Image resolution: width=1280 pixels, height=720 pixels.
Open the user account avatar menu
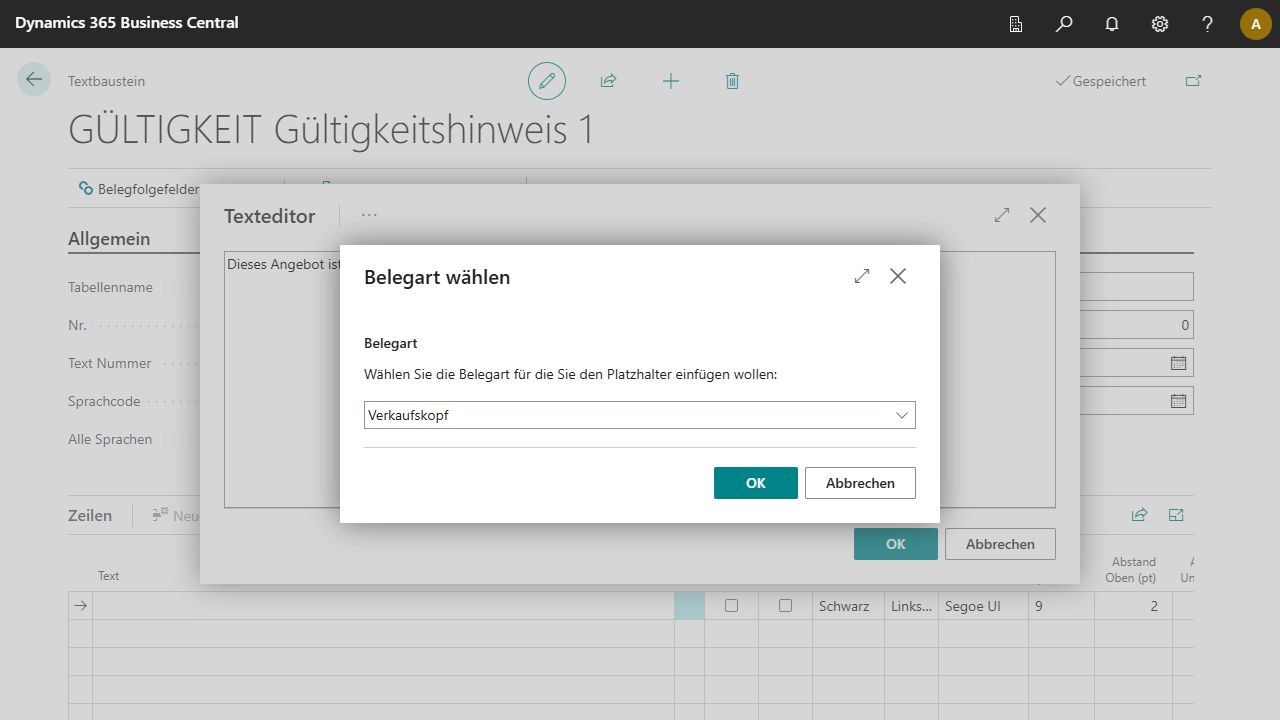[1255, 24]
